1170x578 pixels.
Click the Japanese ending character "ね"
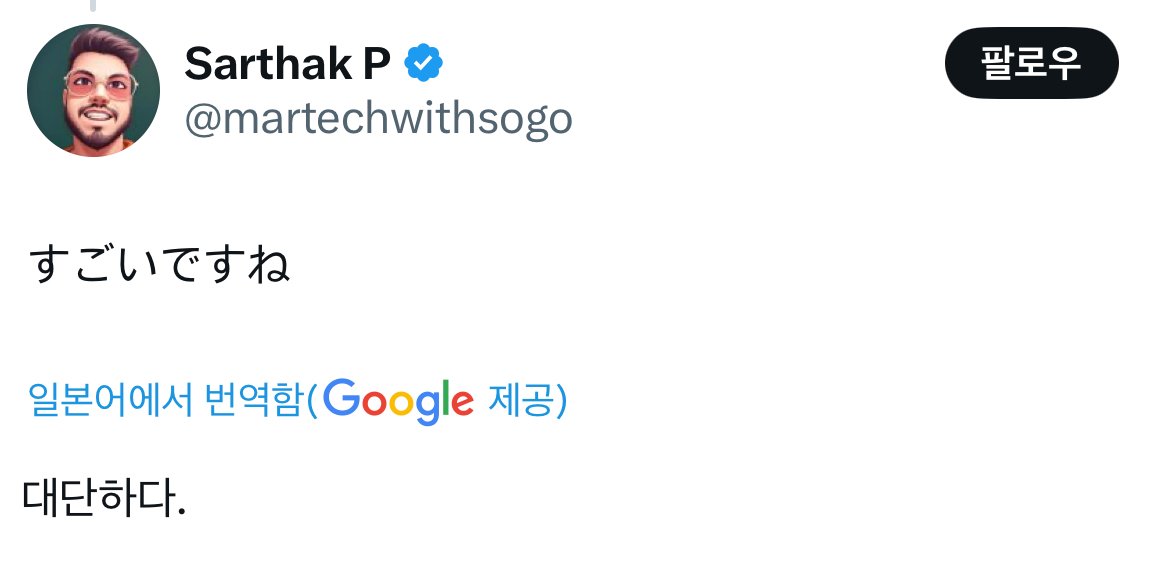click(269, 266)
